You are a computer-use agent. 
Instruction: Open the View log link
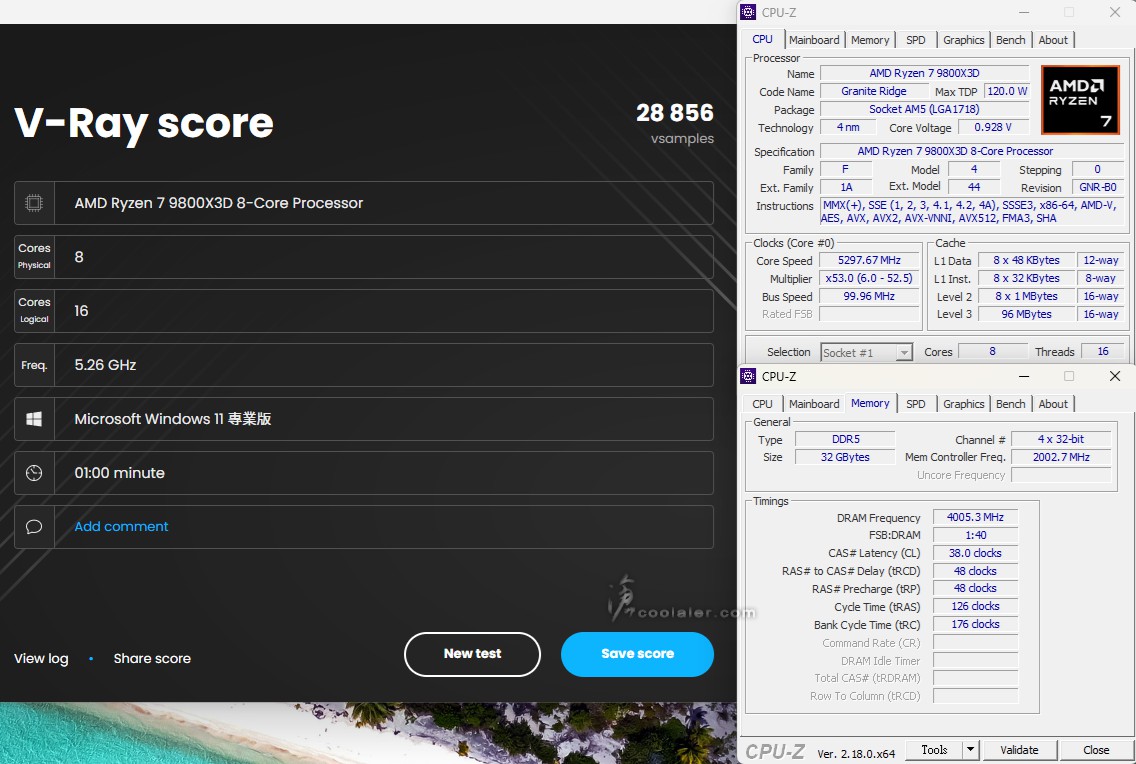click(41, 658)
